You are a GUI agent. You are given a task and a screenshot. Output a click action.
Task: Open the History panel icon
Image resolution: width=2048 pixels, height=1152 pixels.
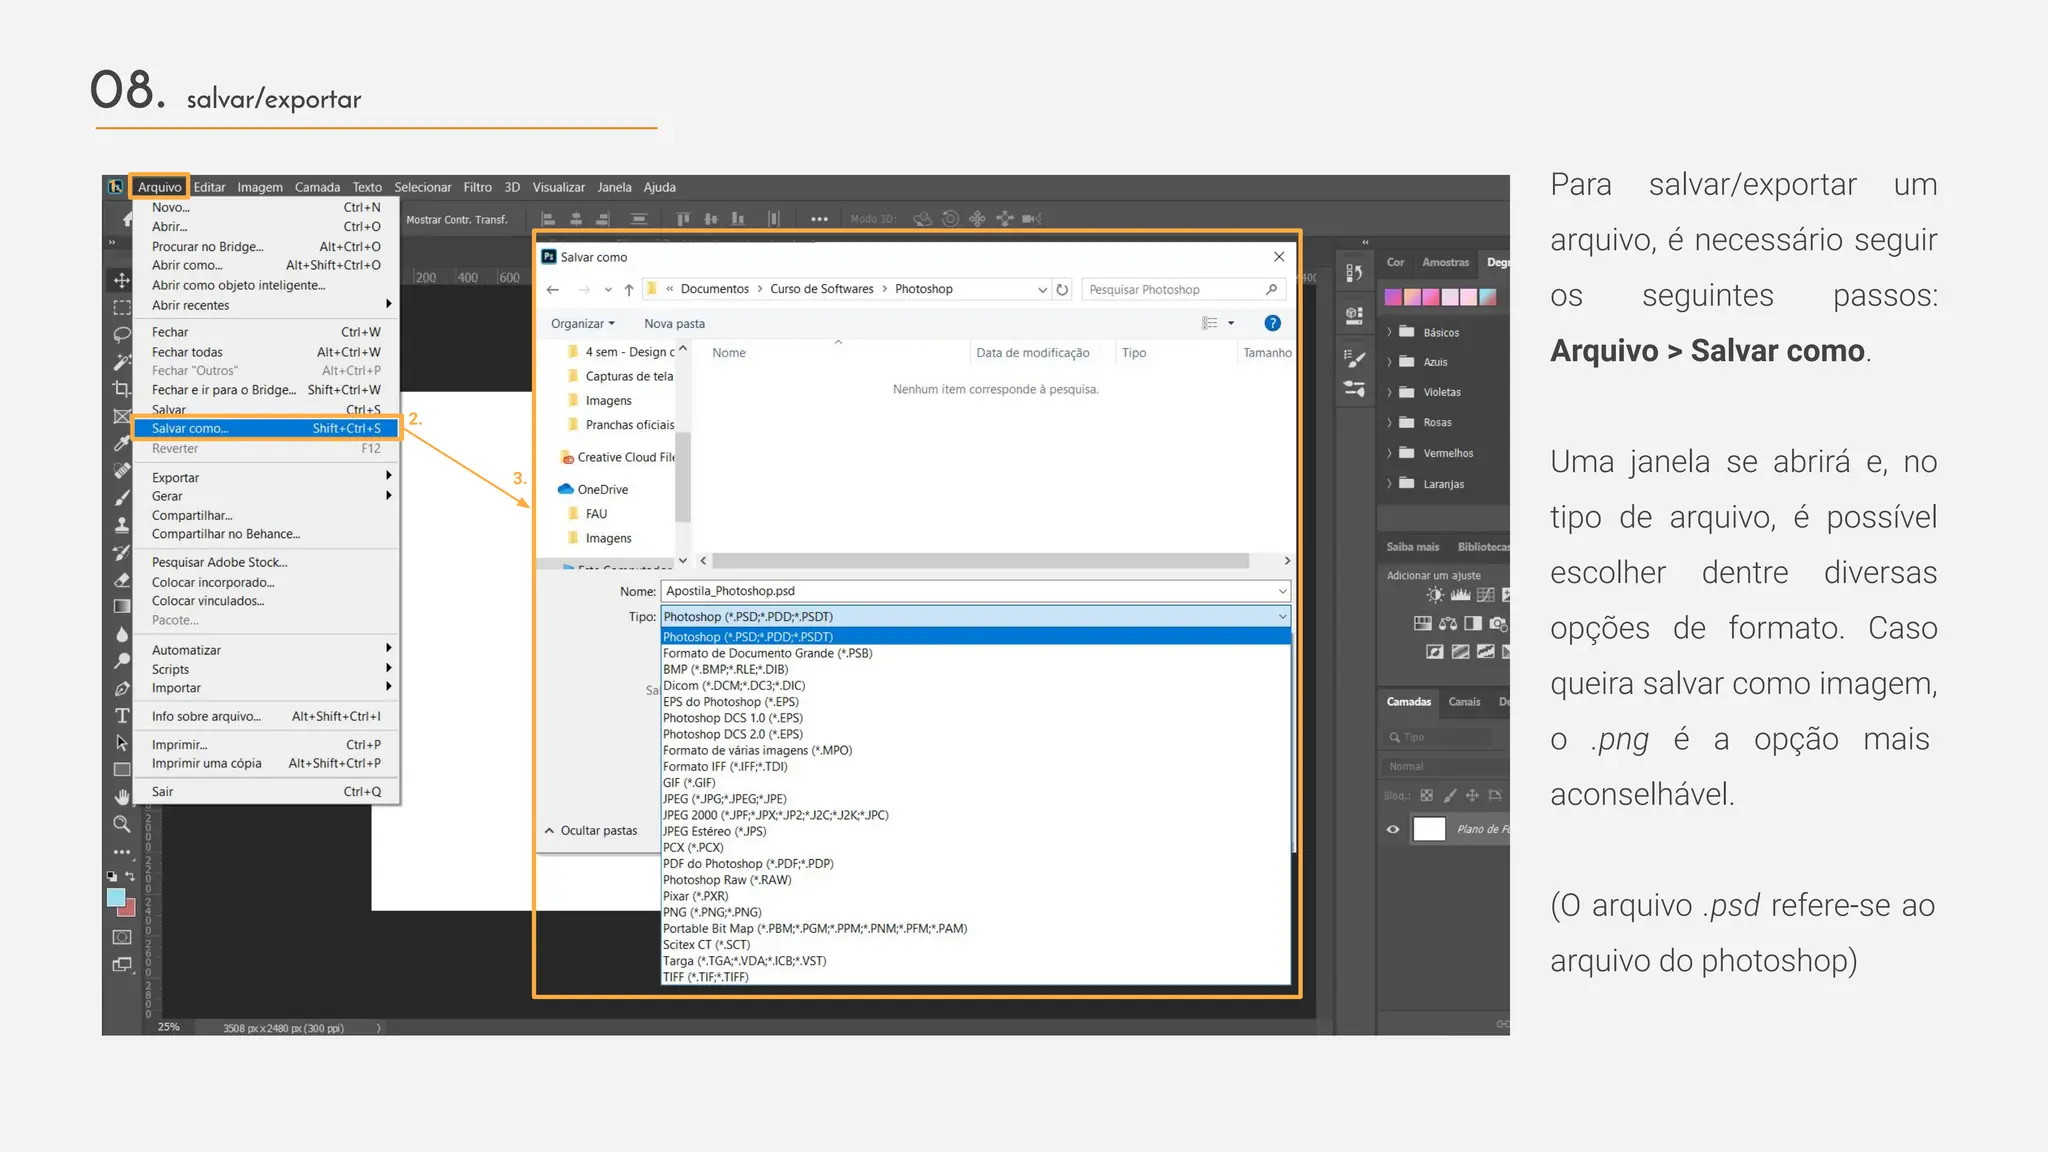tap(1354, 273)
